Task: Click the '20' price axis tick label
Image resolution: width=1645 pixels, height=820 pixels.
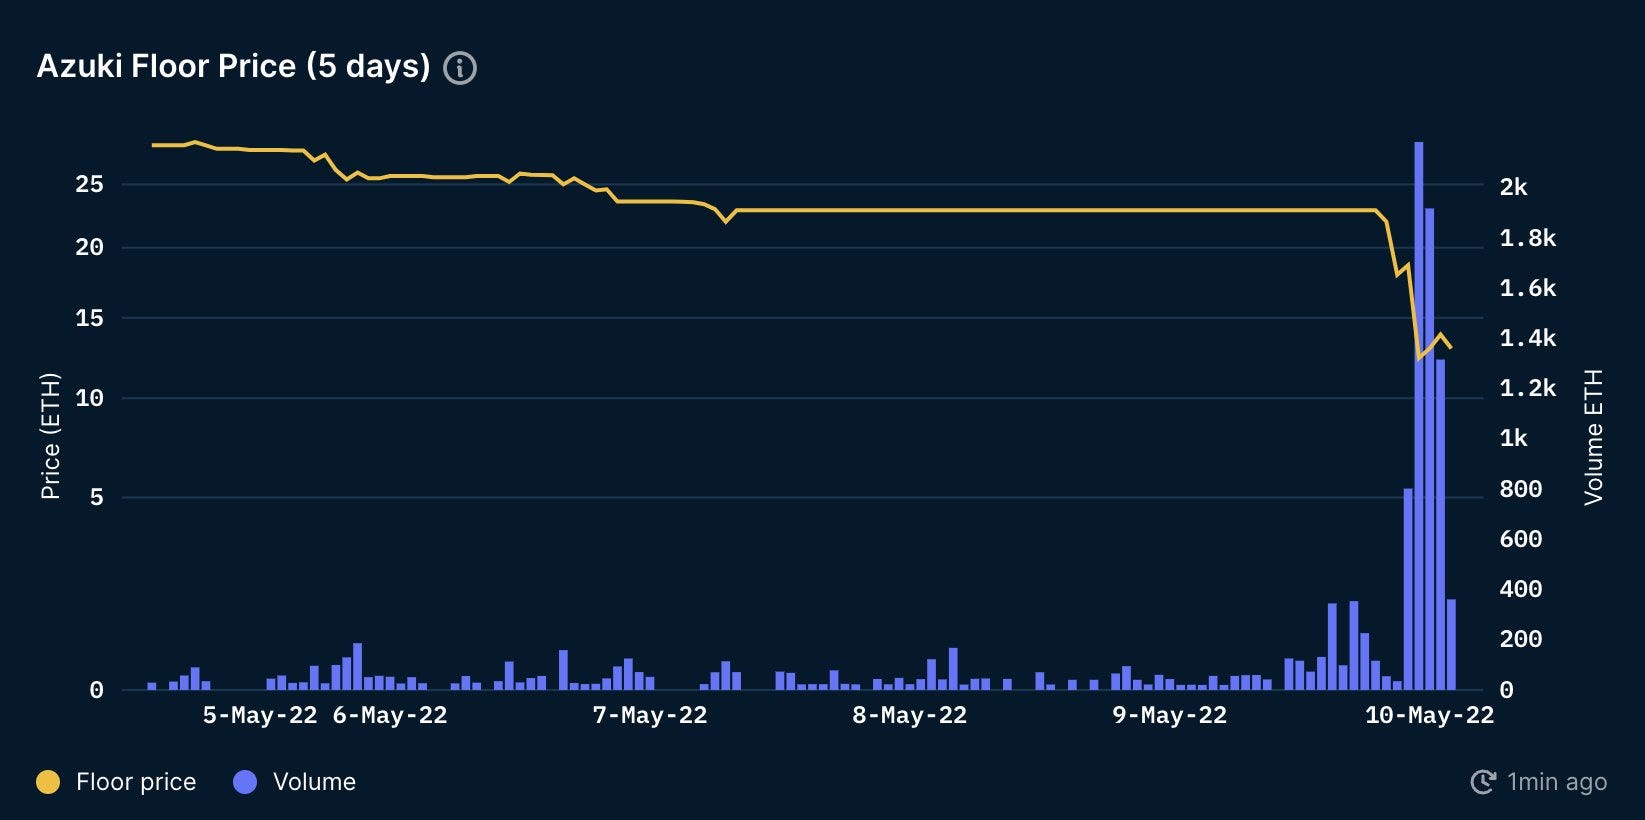Action: click(89, 247)
